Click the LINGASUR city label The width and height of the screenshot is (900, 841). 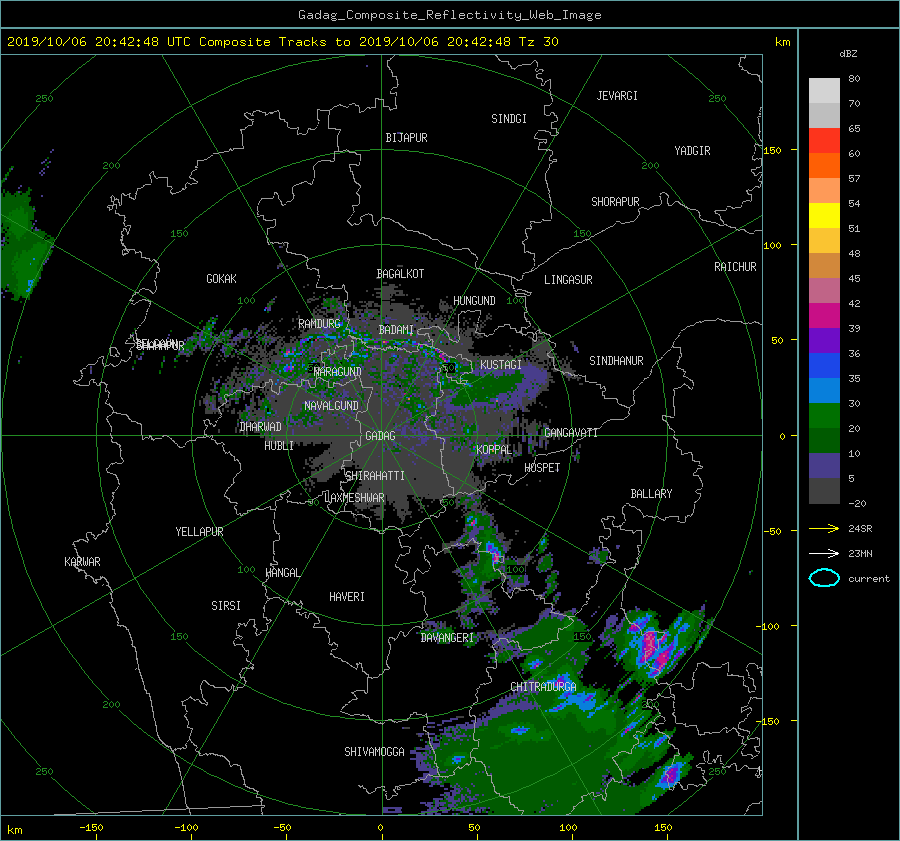click(568, 280)
